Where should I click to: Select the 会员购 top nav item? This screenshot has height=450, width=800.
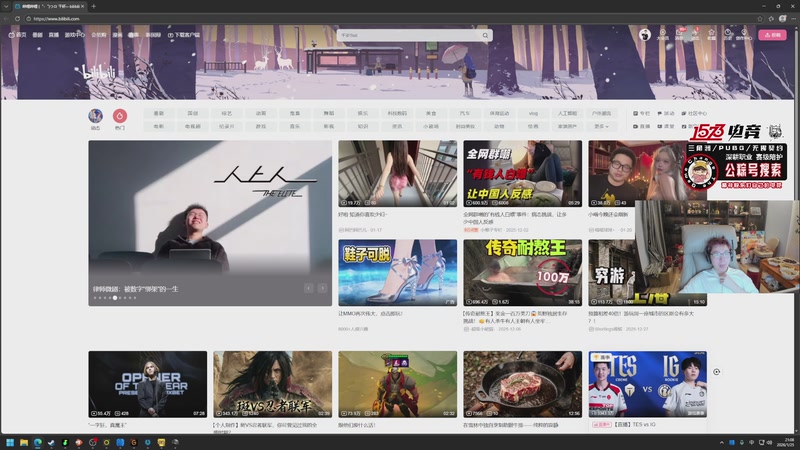(98, 35)
